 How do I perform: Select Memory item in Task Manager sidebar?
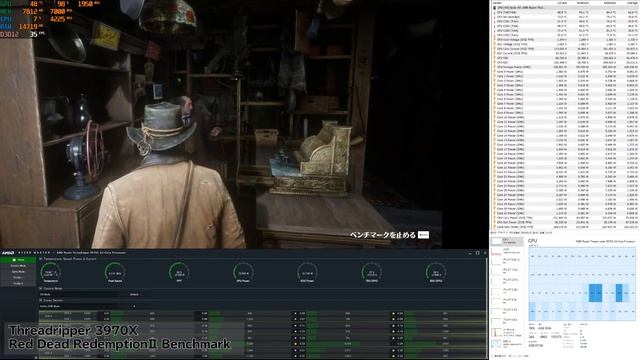click(507, 251)
